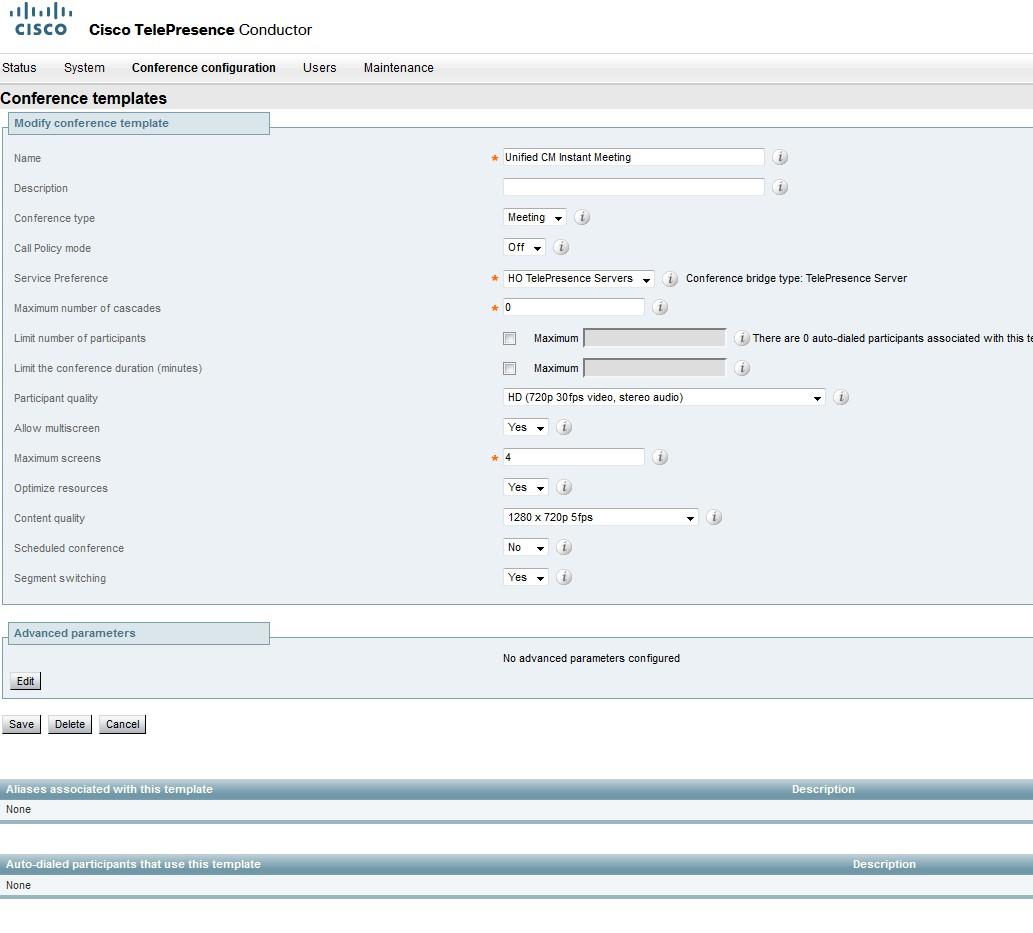This screenshot has height=933, width=1033.
Task: Click the Maximum screens input field
Action: pos(574,457)
